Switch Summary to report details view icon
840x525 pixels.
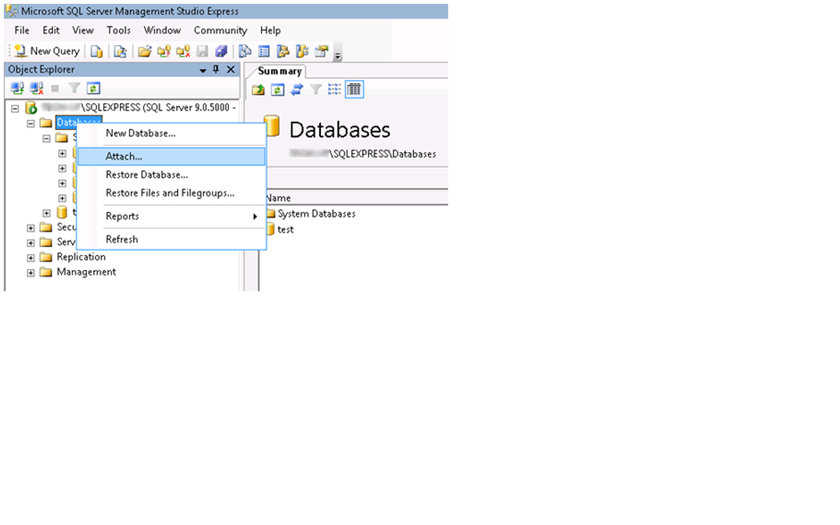(354, 89)
